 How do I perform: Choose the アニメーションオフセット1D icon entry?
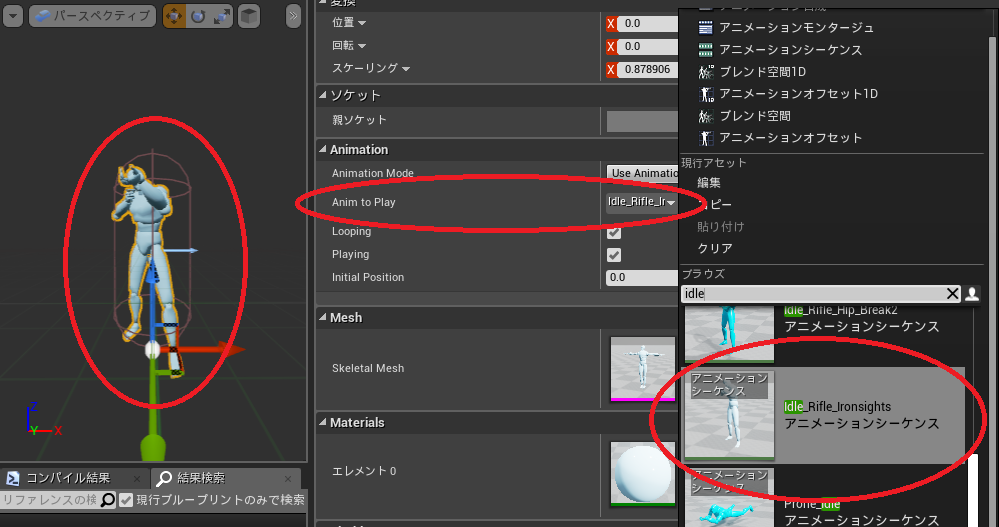pos(705,94)
